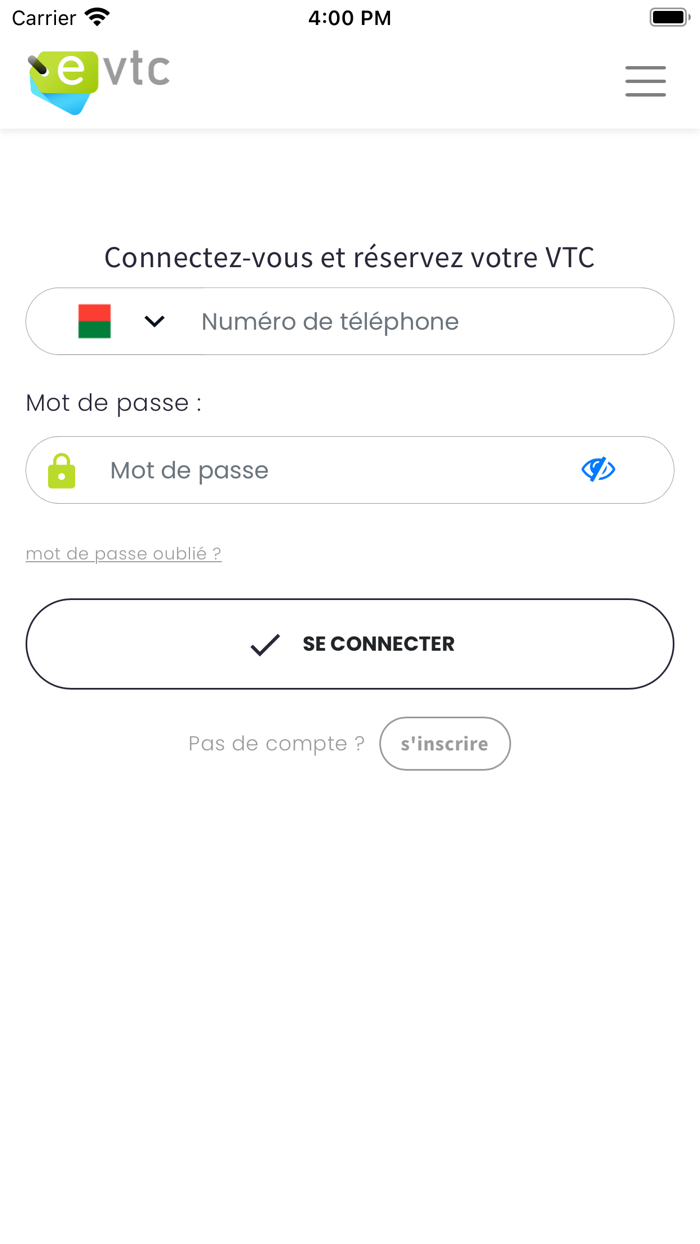This screenshot has width=700, height=1244.
Task: Click the green 'e' tag logo icon
Action: tap(65, 80)
